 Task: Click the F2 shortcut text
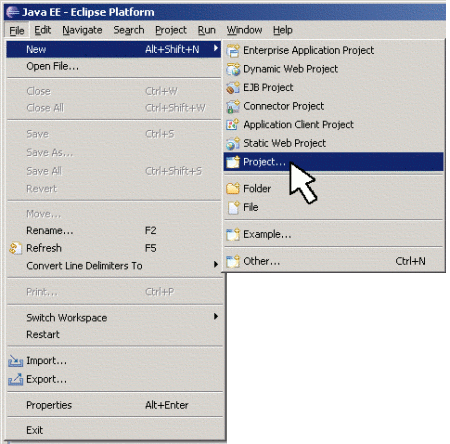[x=151, y=231]
